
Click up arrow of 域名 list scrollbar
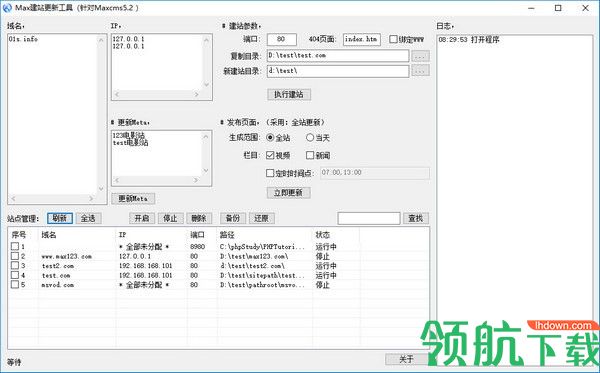coord(101,40)
